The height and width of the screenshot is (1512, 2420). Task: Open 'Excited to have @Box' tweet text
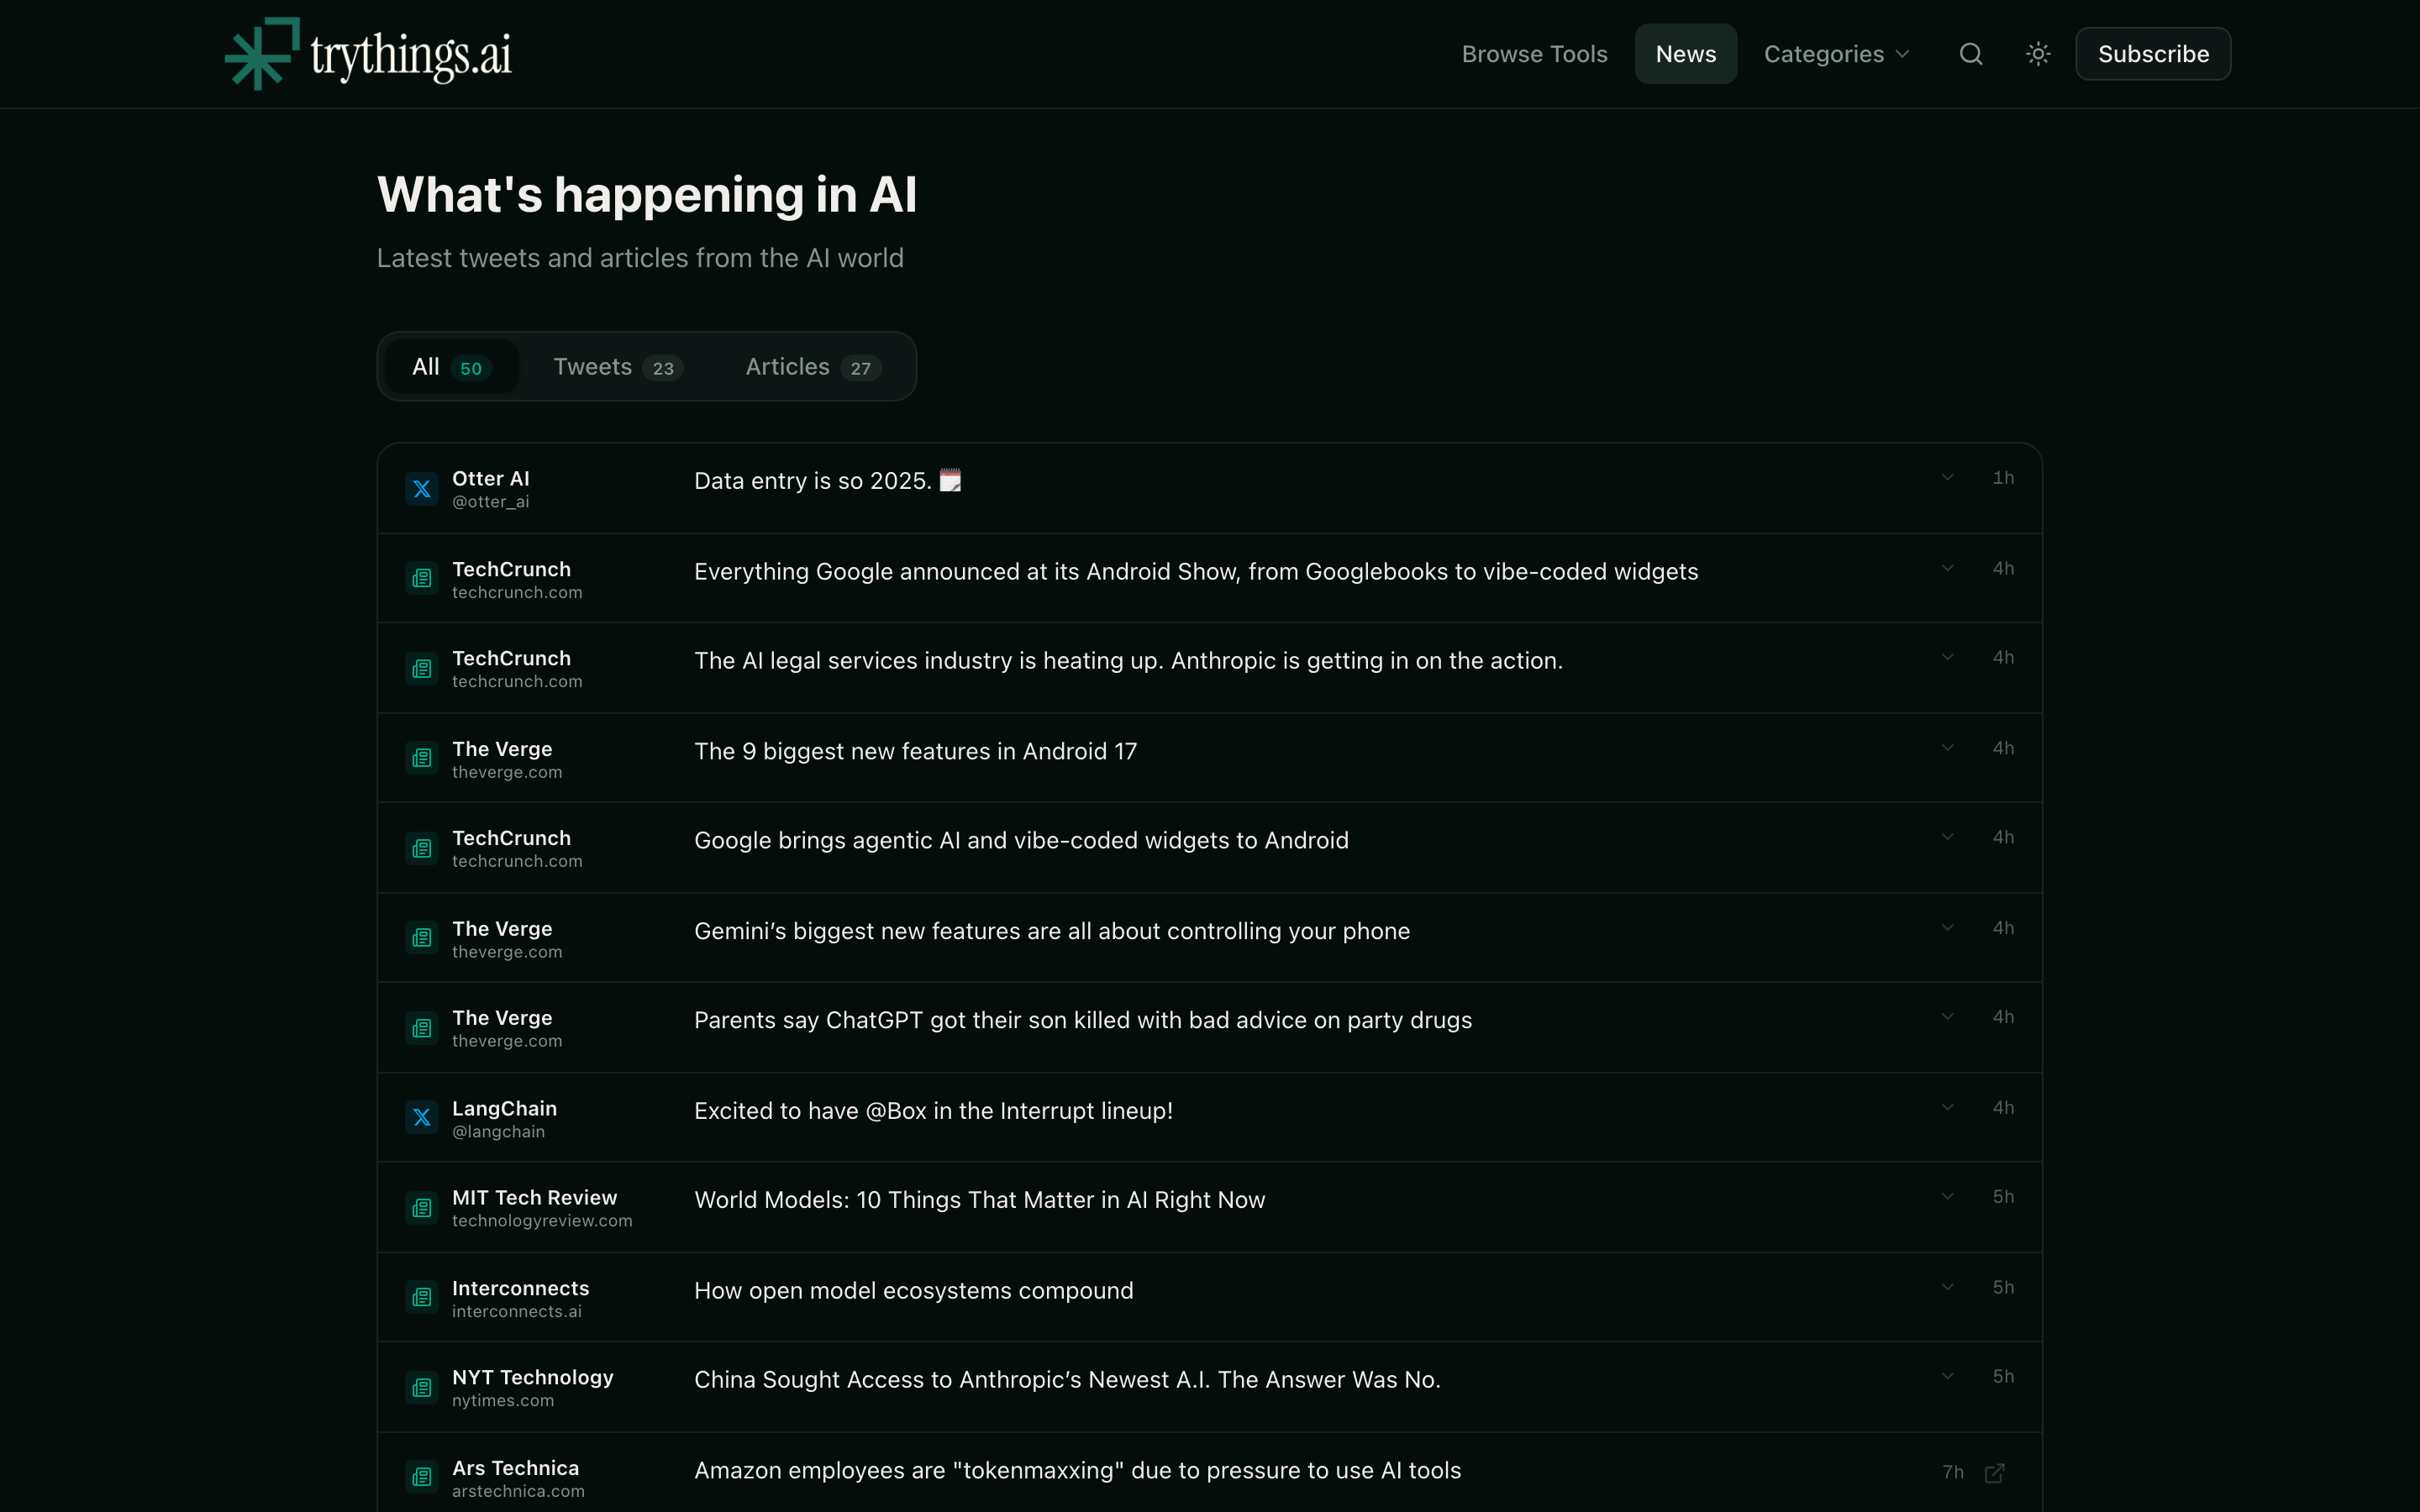click(x=933, y=1111)
